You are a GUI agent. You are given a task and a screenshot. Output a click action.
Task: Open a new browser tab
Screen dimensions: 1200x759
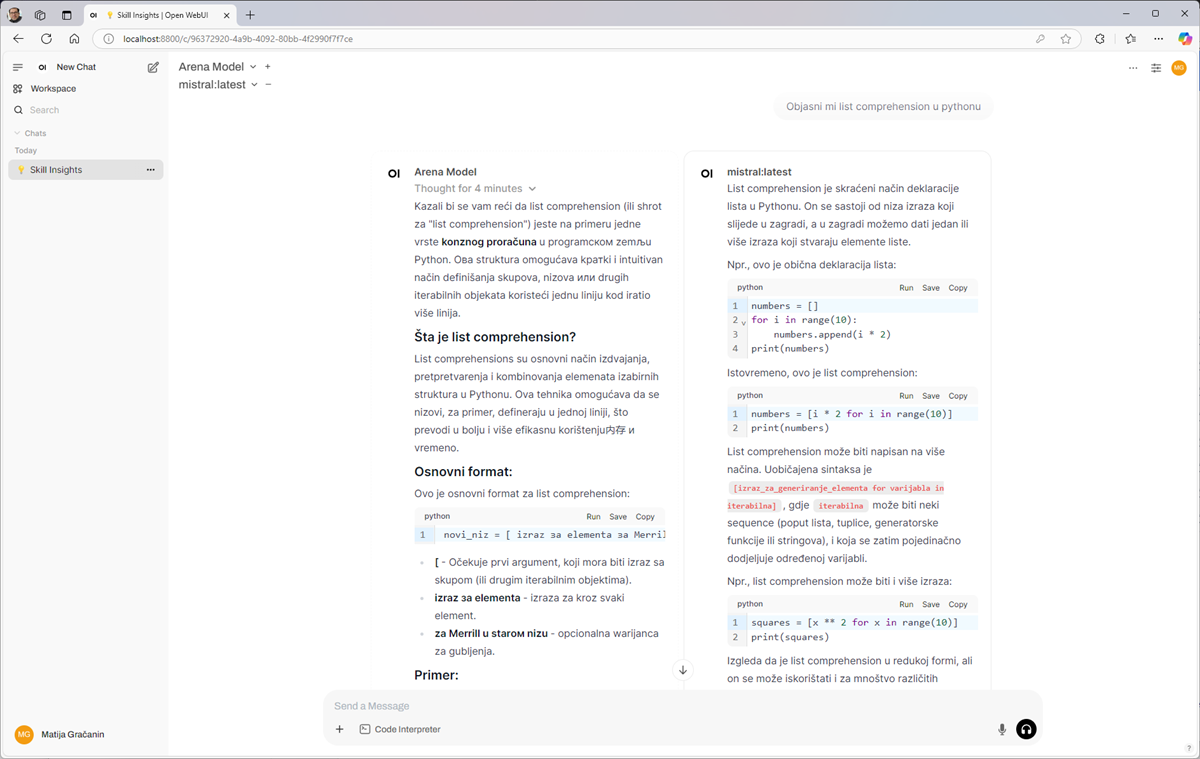click(x=250, y=15)
